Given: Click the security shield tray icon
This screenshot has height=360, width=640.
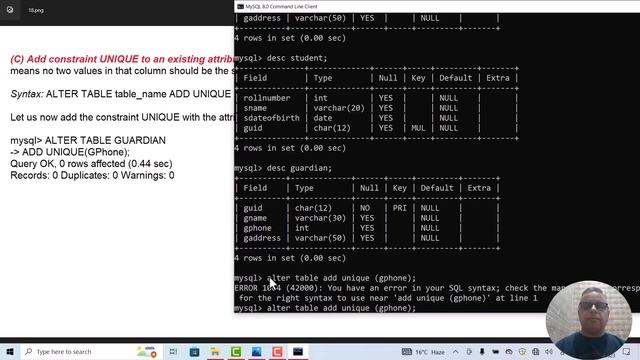Looking at the screenshot, I should pyautogui.click(x=522, y=351).
